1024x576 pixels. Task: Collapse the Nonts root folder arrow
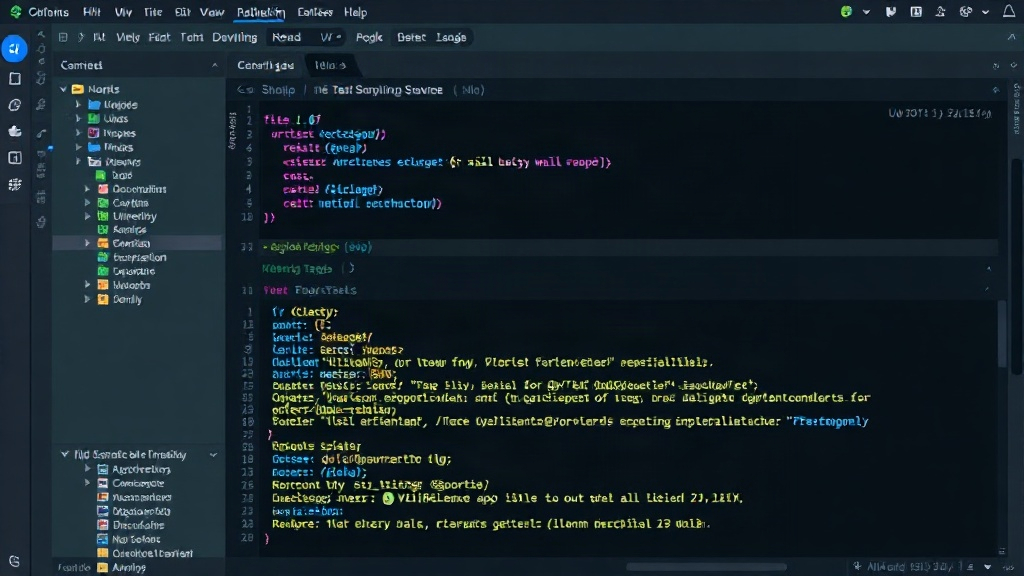point(63,89)
